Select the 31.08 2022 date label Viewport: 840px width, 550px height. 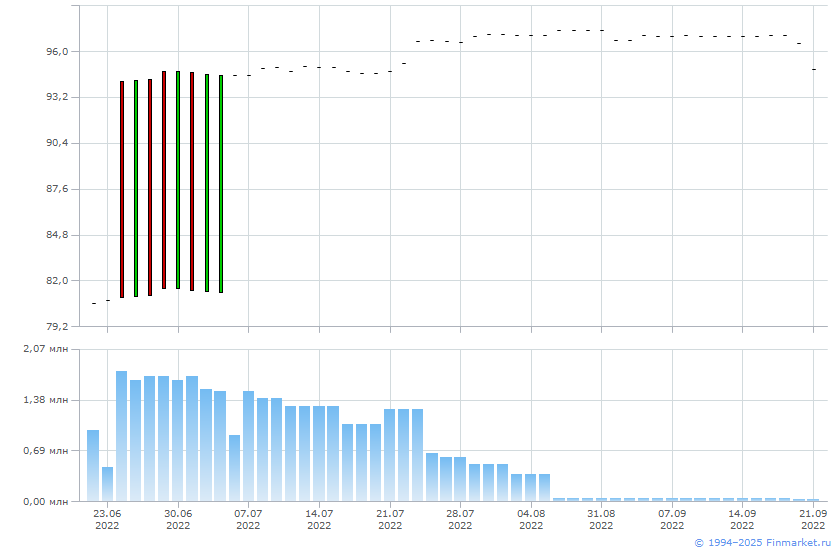(601, 519)
